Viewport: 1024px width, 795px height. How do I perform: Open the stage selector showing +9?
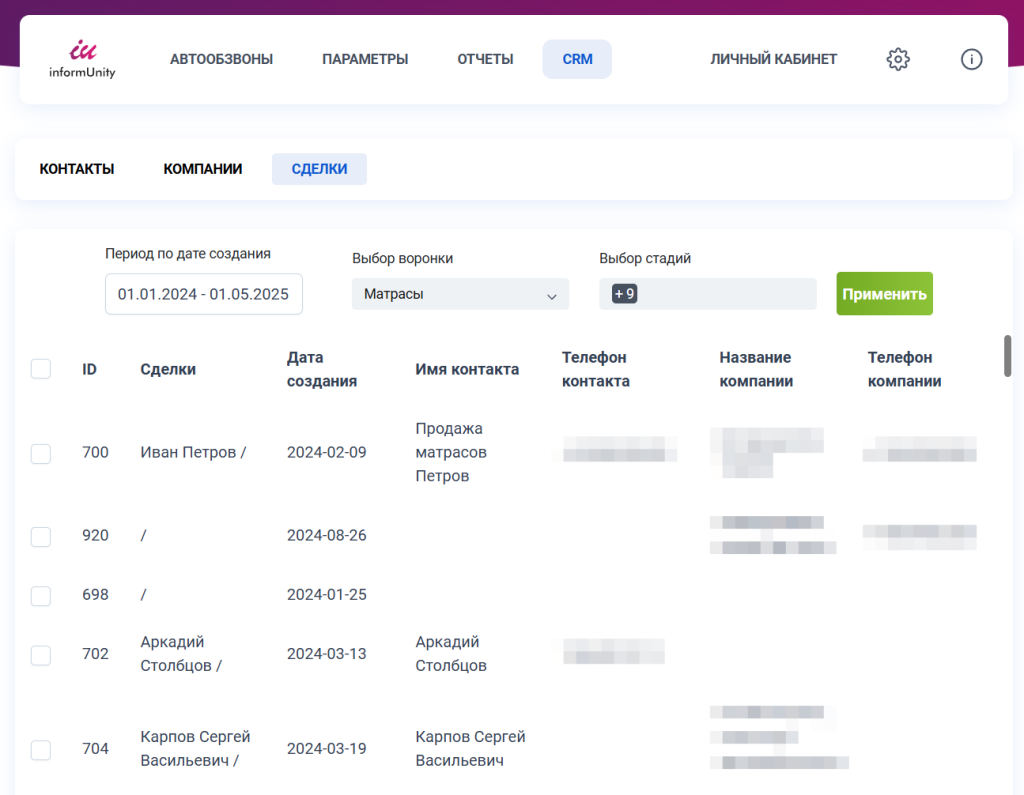pyautogui.click(x=708, y=294)
